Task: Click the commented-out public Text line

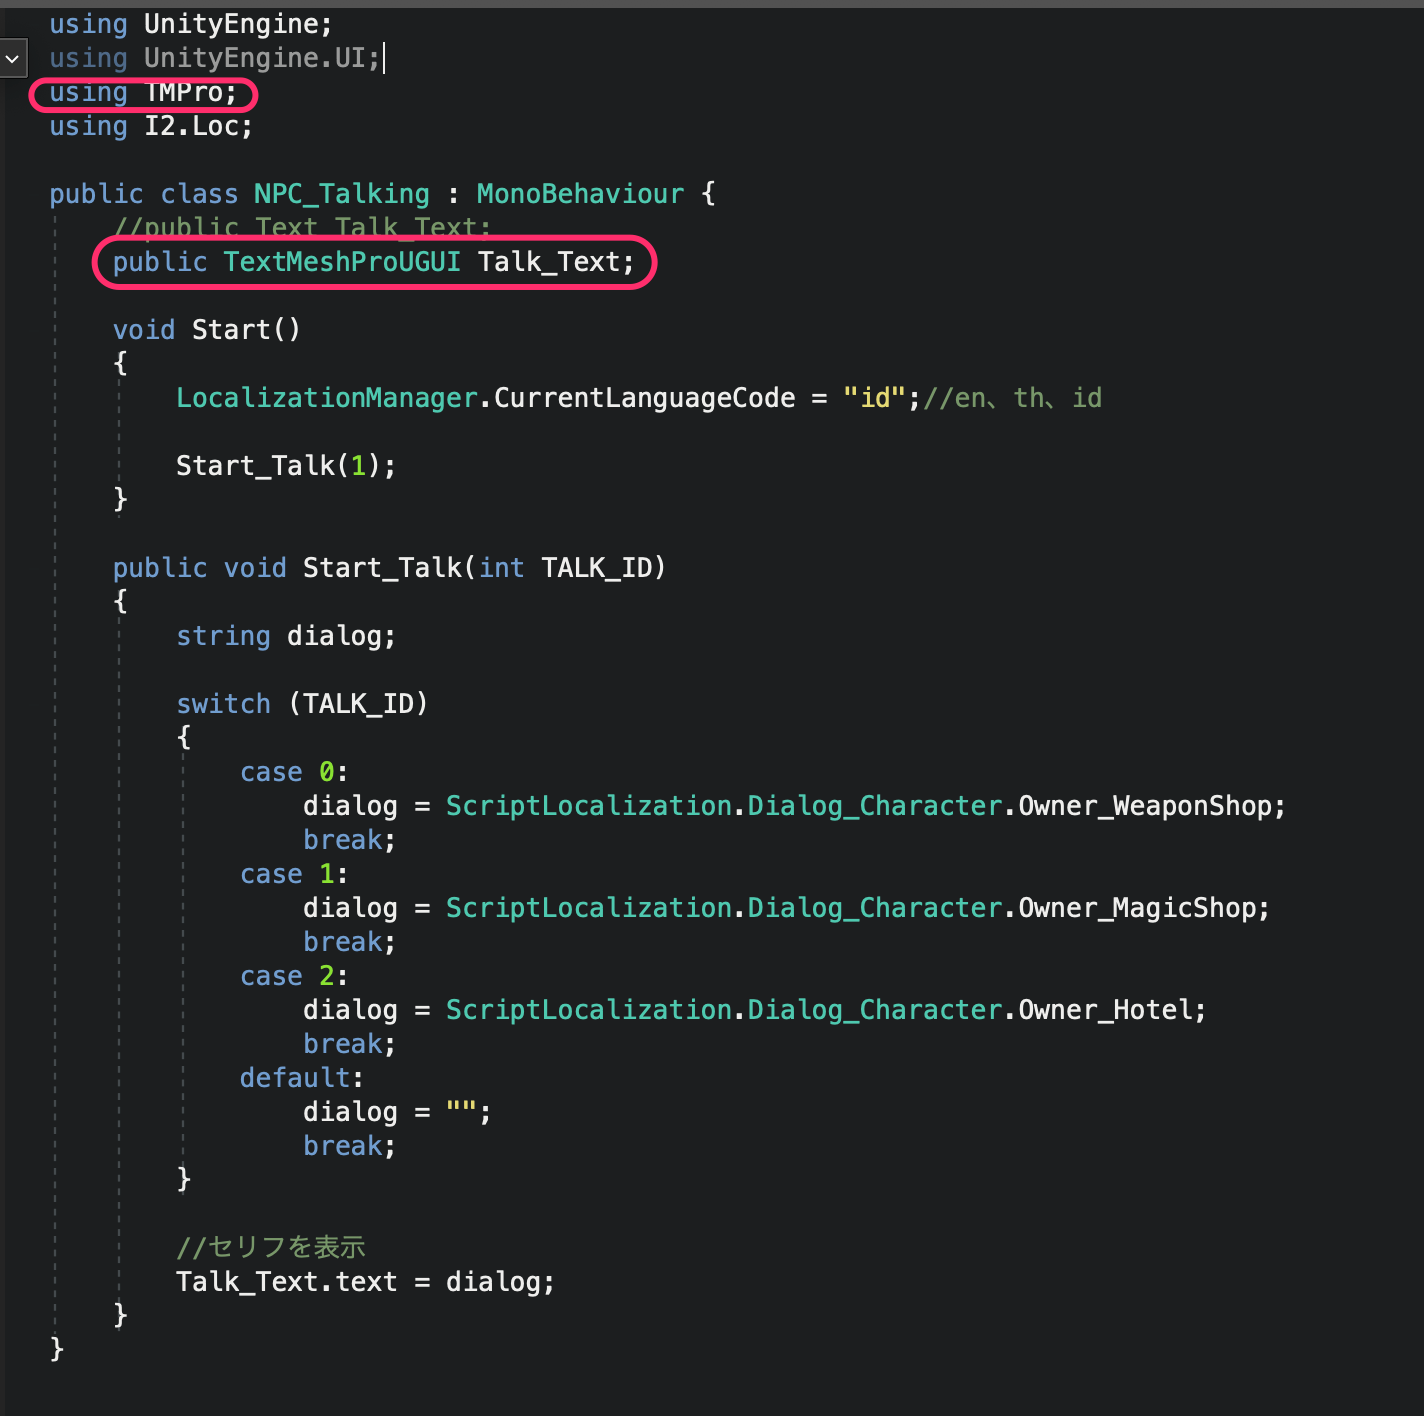Action: click(301, 227)
